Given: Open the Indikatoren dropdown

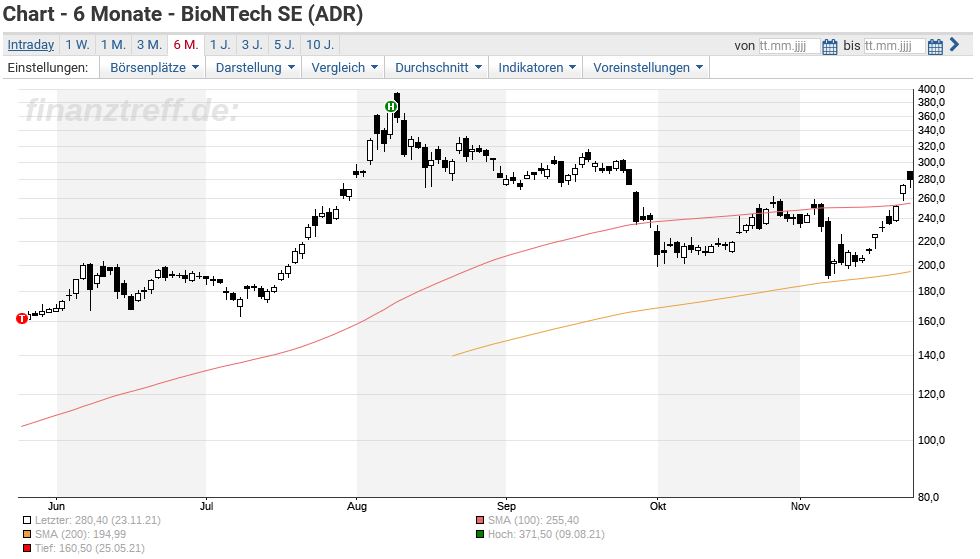Looking at the screenshot, I should 536,68.
